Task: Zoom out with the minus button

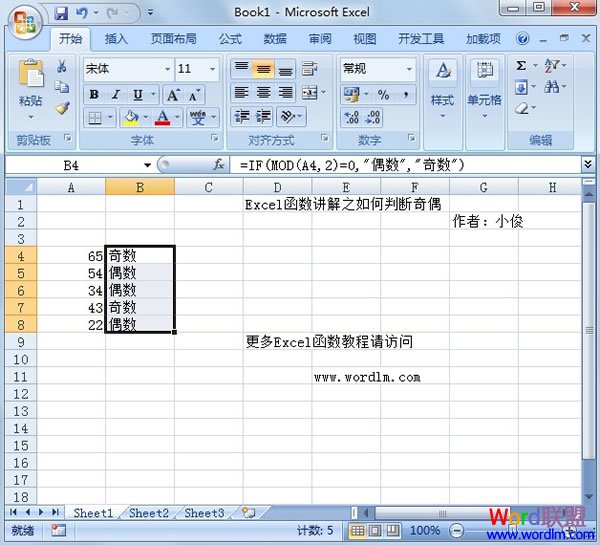Action: (x=456, y=530)
